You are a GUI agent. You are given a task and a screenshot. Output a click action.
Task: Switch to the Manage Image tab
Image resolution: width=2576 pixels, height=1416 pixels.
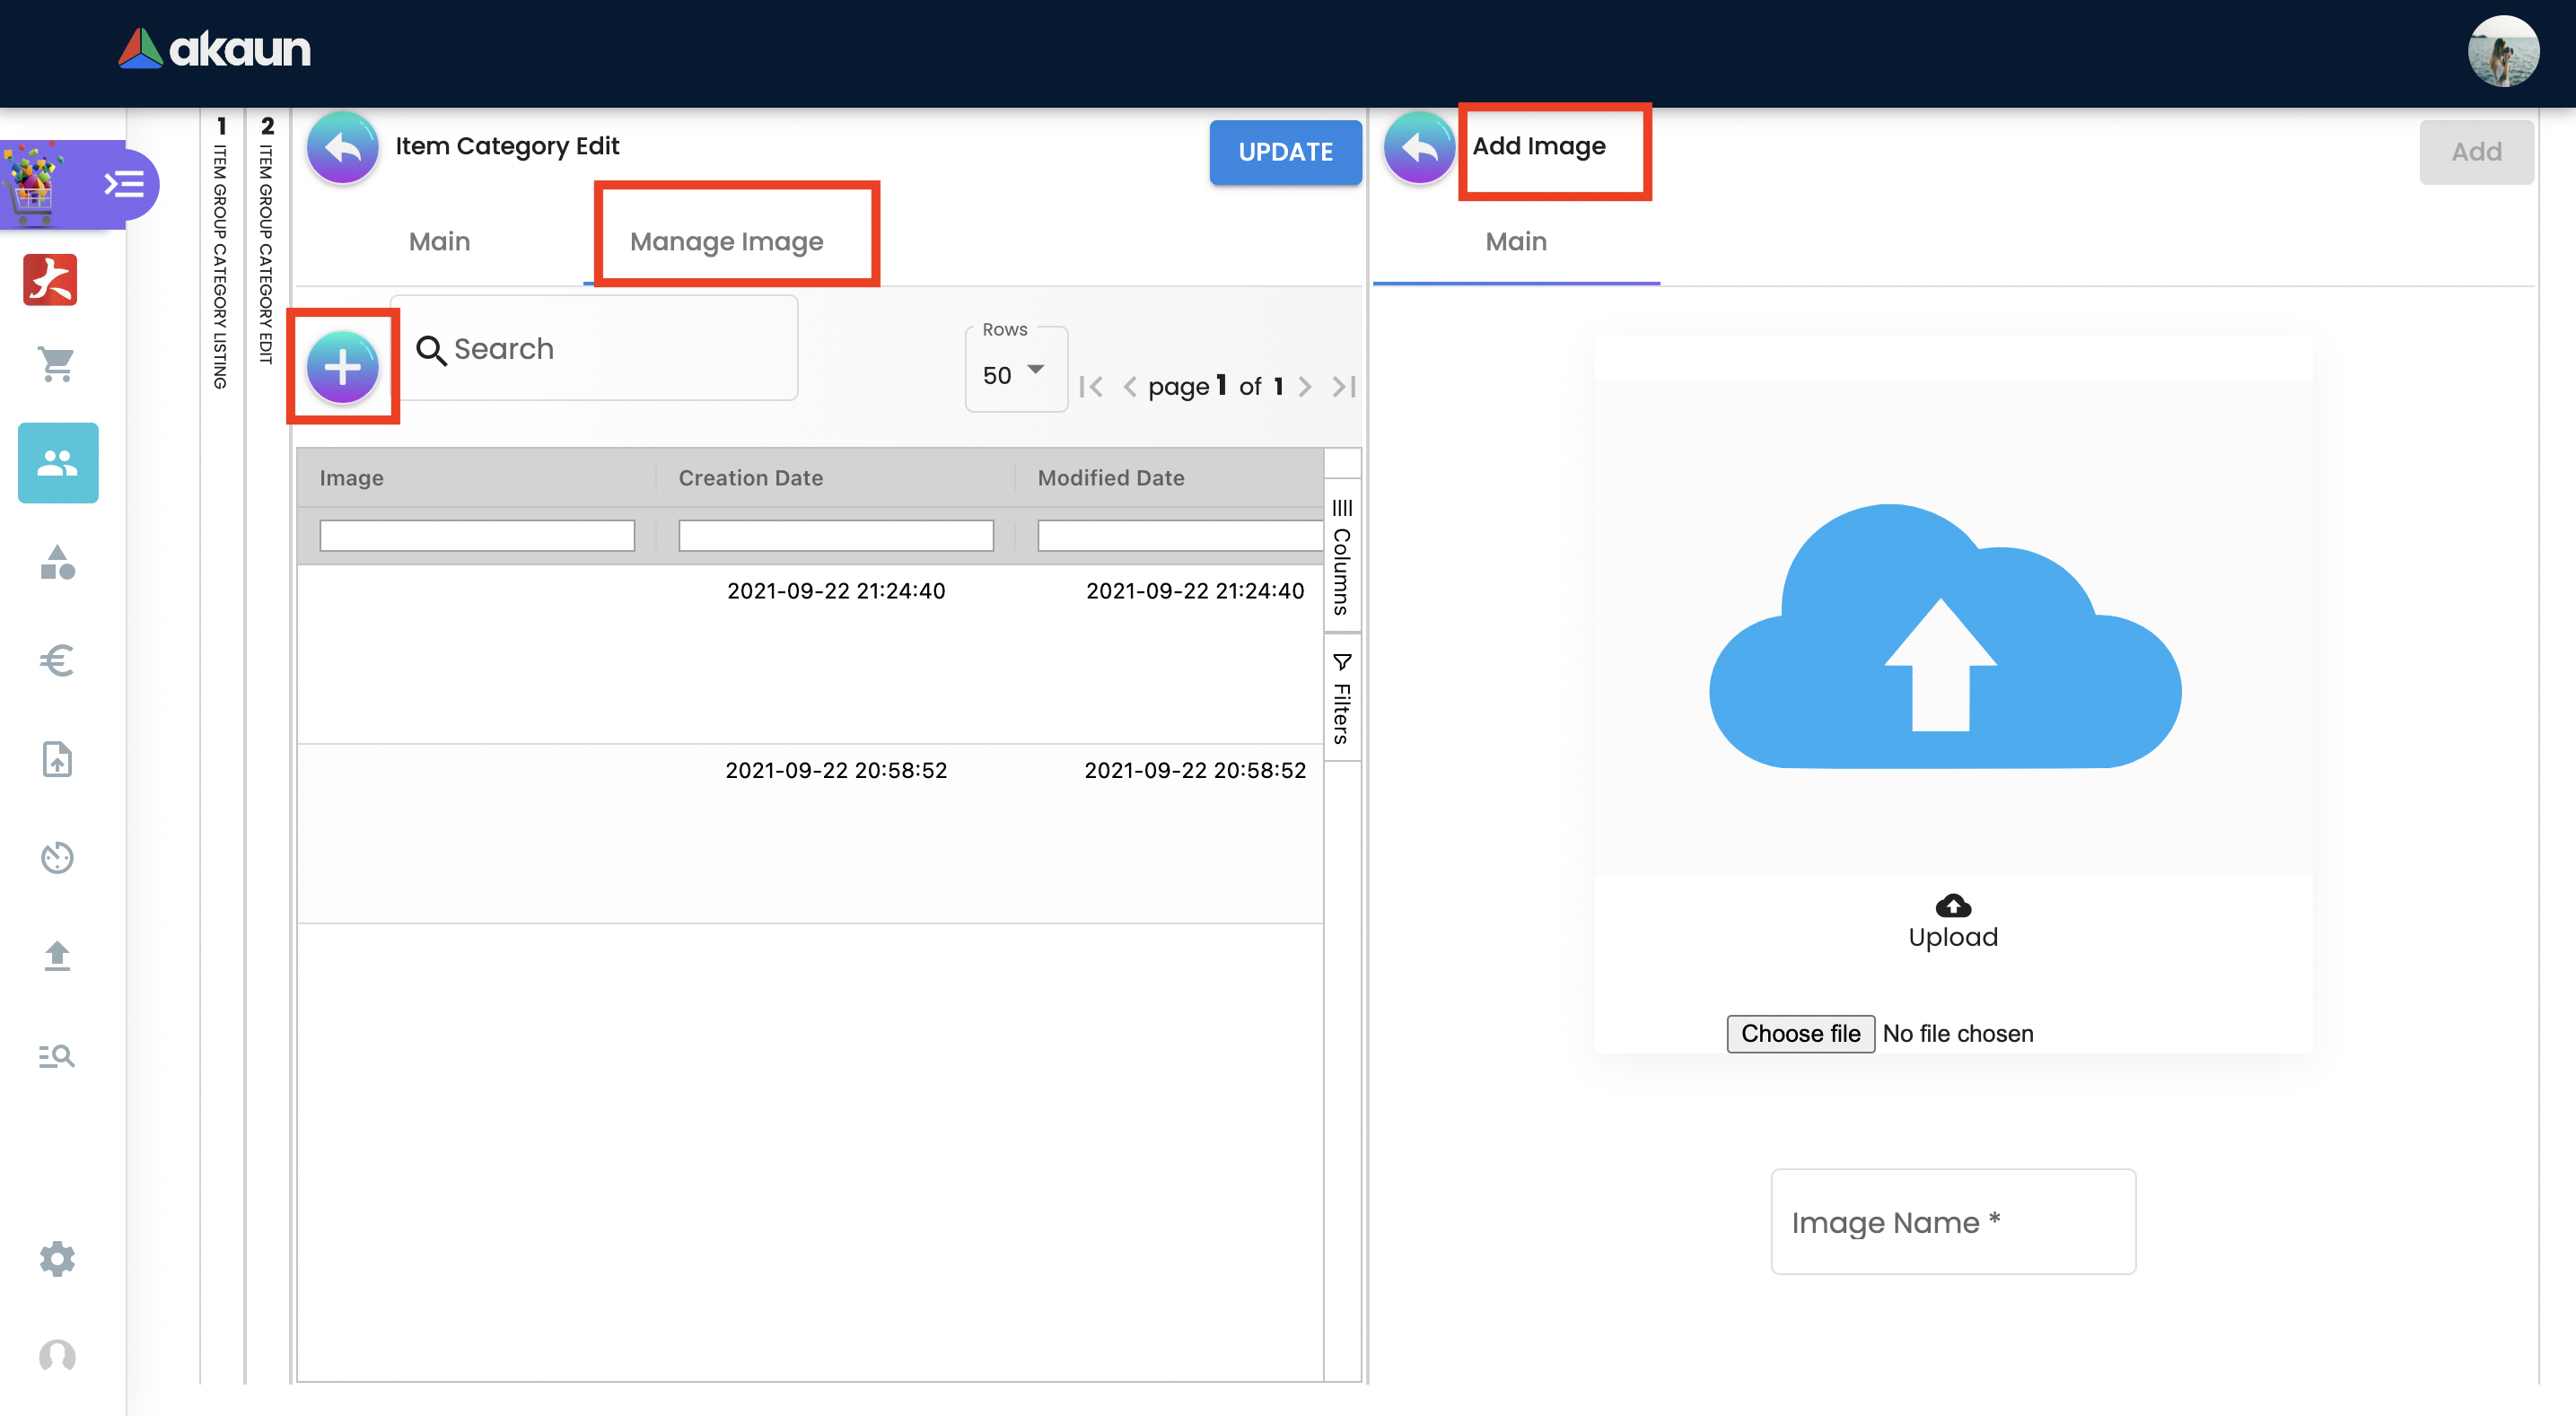tap(726, 241)
